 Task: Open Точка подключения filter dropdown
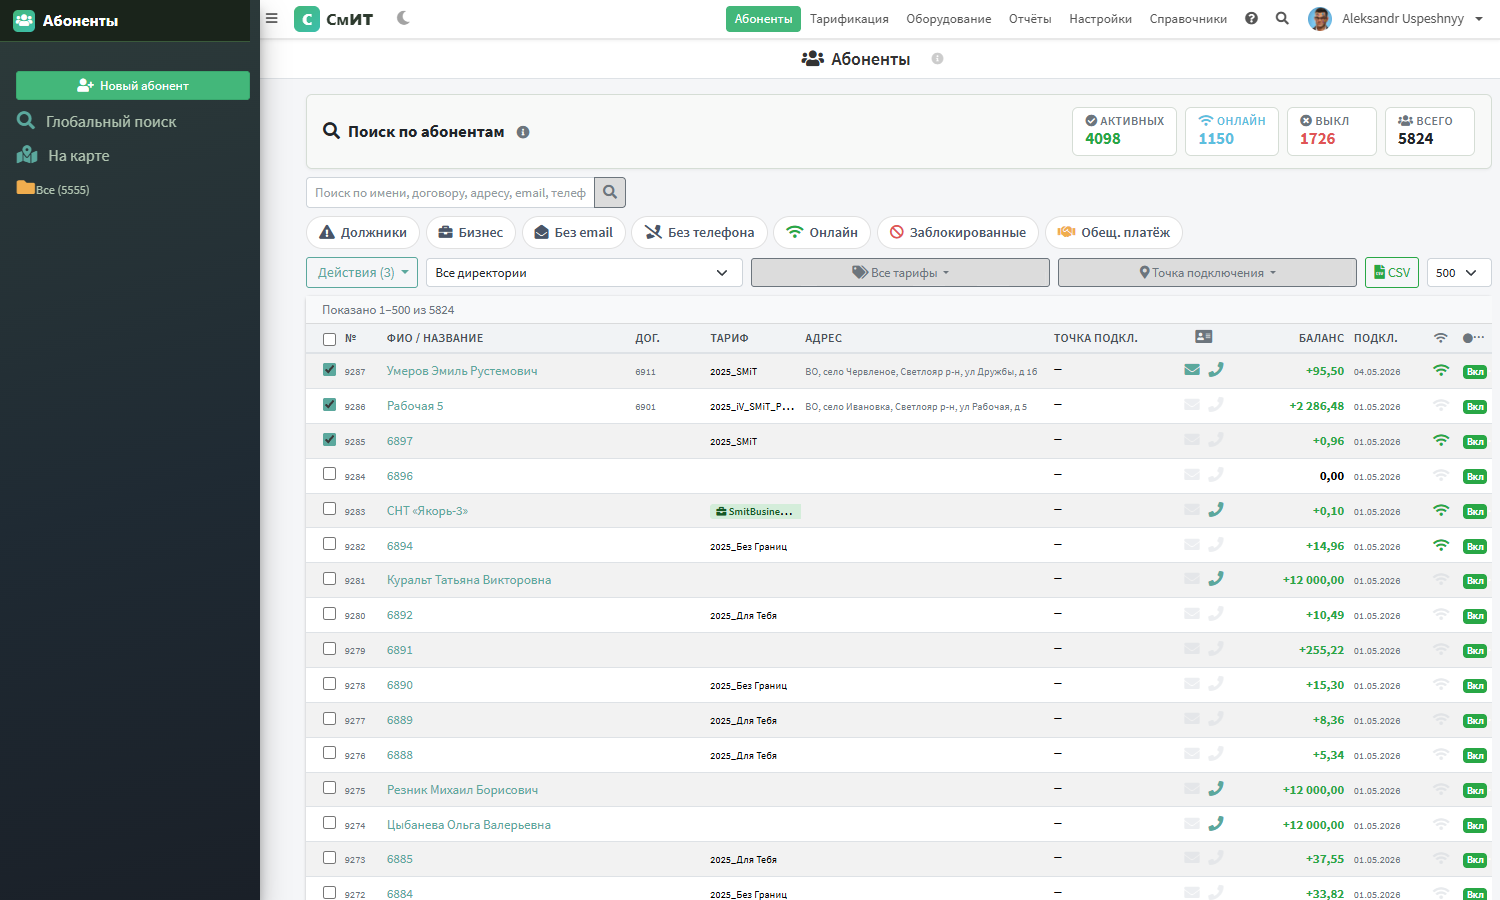coord(1207,273)
